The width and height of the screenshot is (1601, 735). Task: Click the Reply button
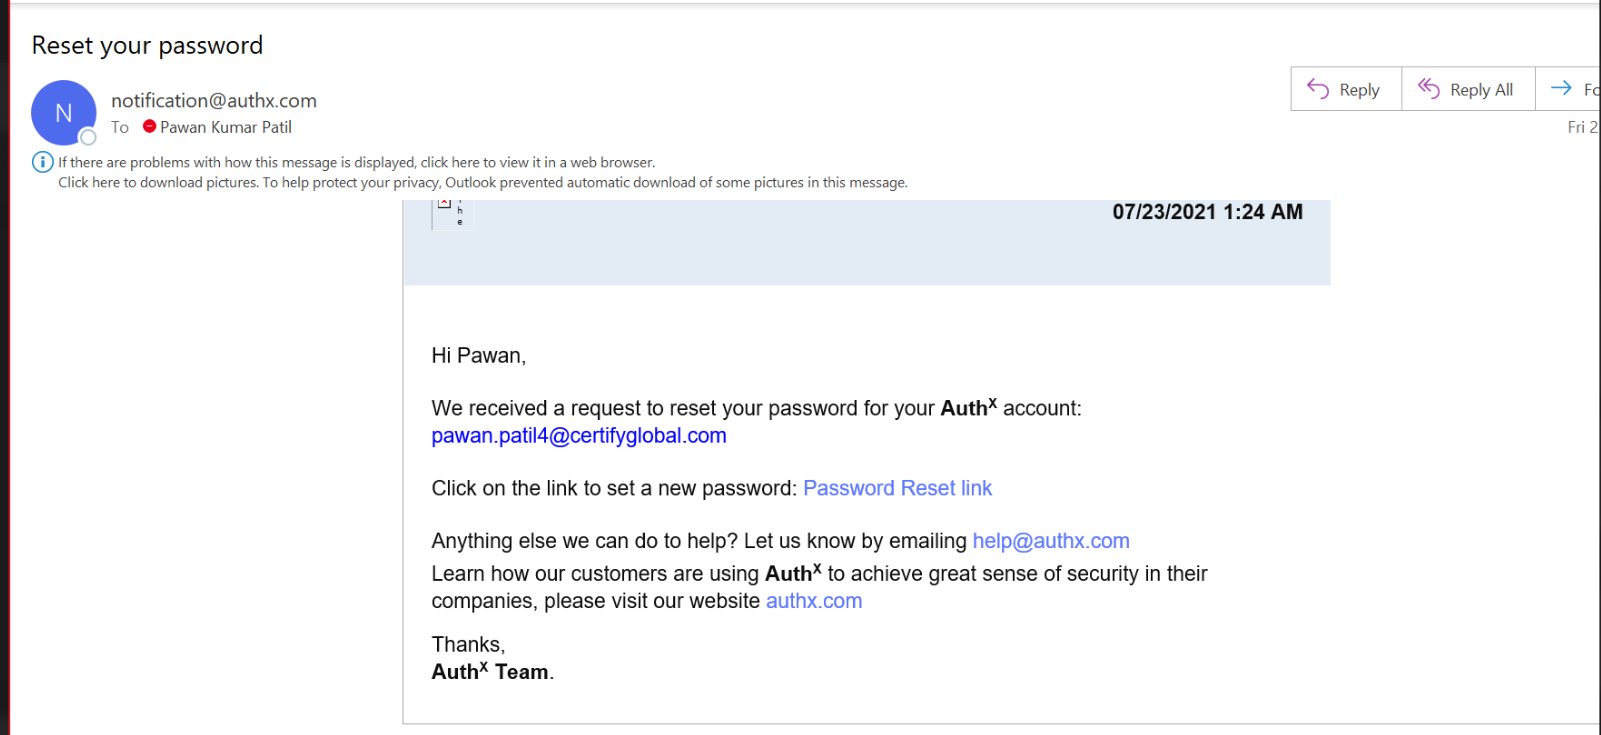[x=1346, y=89]
